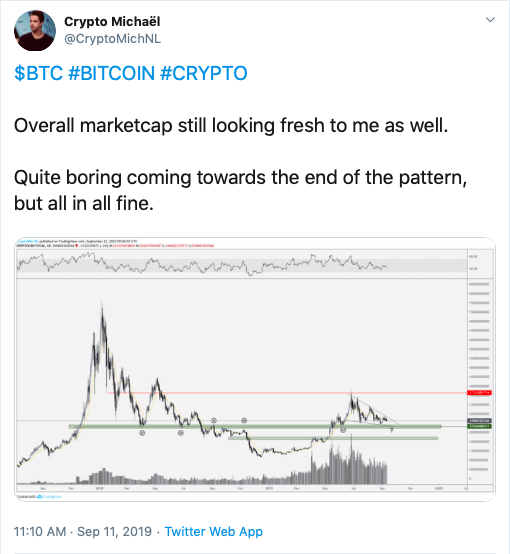The height and width of the screenshot is (554, 510).
Task: Click the volume bars near July peak
Action: [x=351, y=463]
